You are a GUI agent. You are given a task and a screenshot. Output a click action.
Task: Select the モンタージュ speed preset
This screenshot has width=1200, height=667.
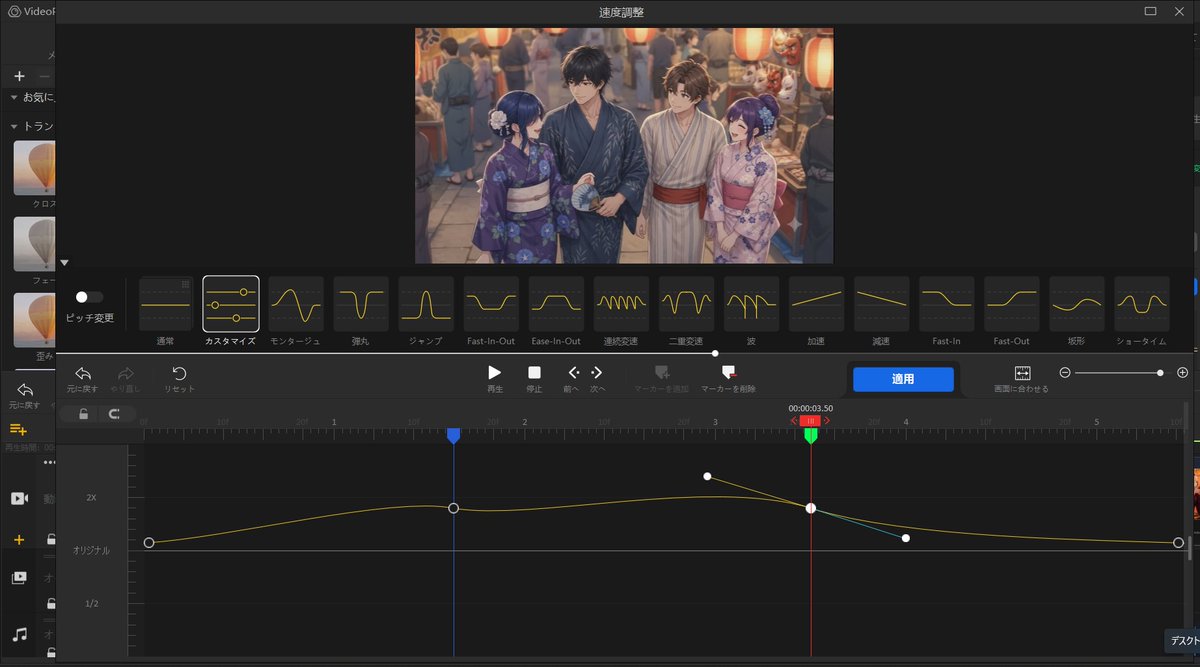(x=296, y=304)
